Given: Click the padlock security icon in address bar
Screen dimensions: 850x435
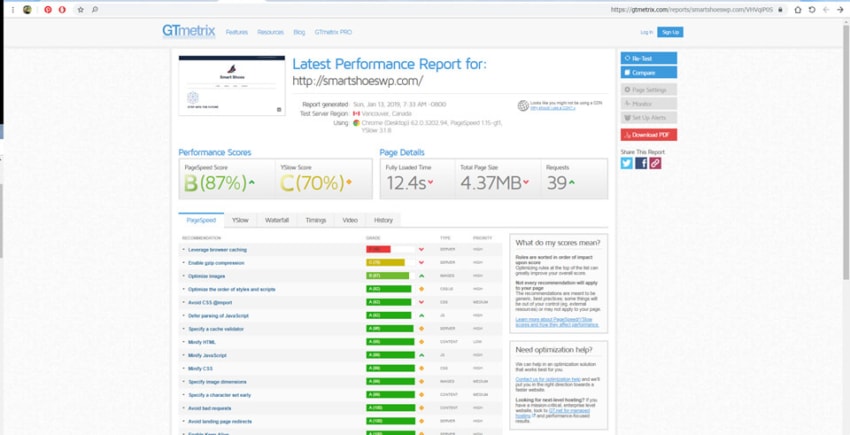Looking at the screenshot, I should [x=780, y=9].
